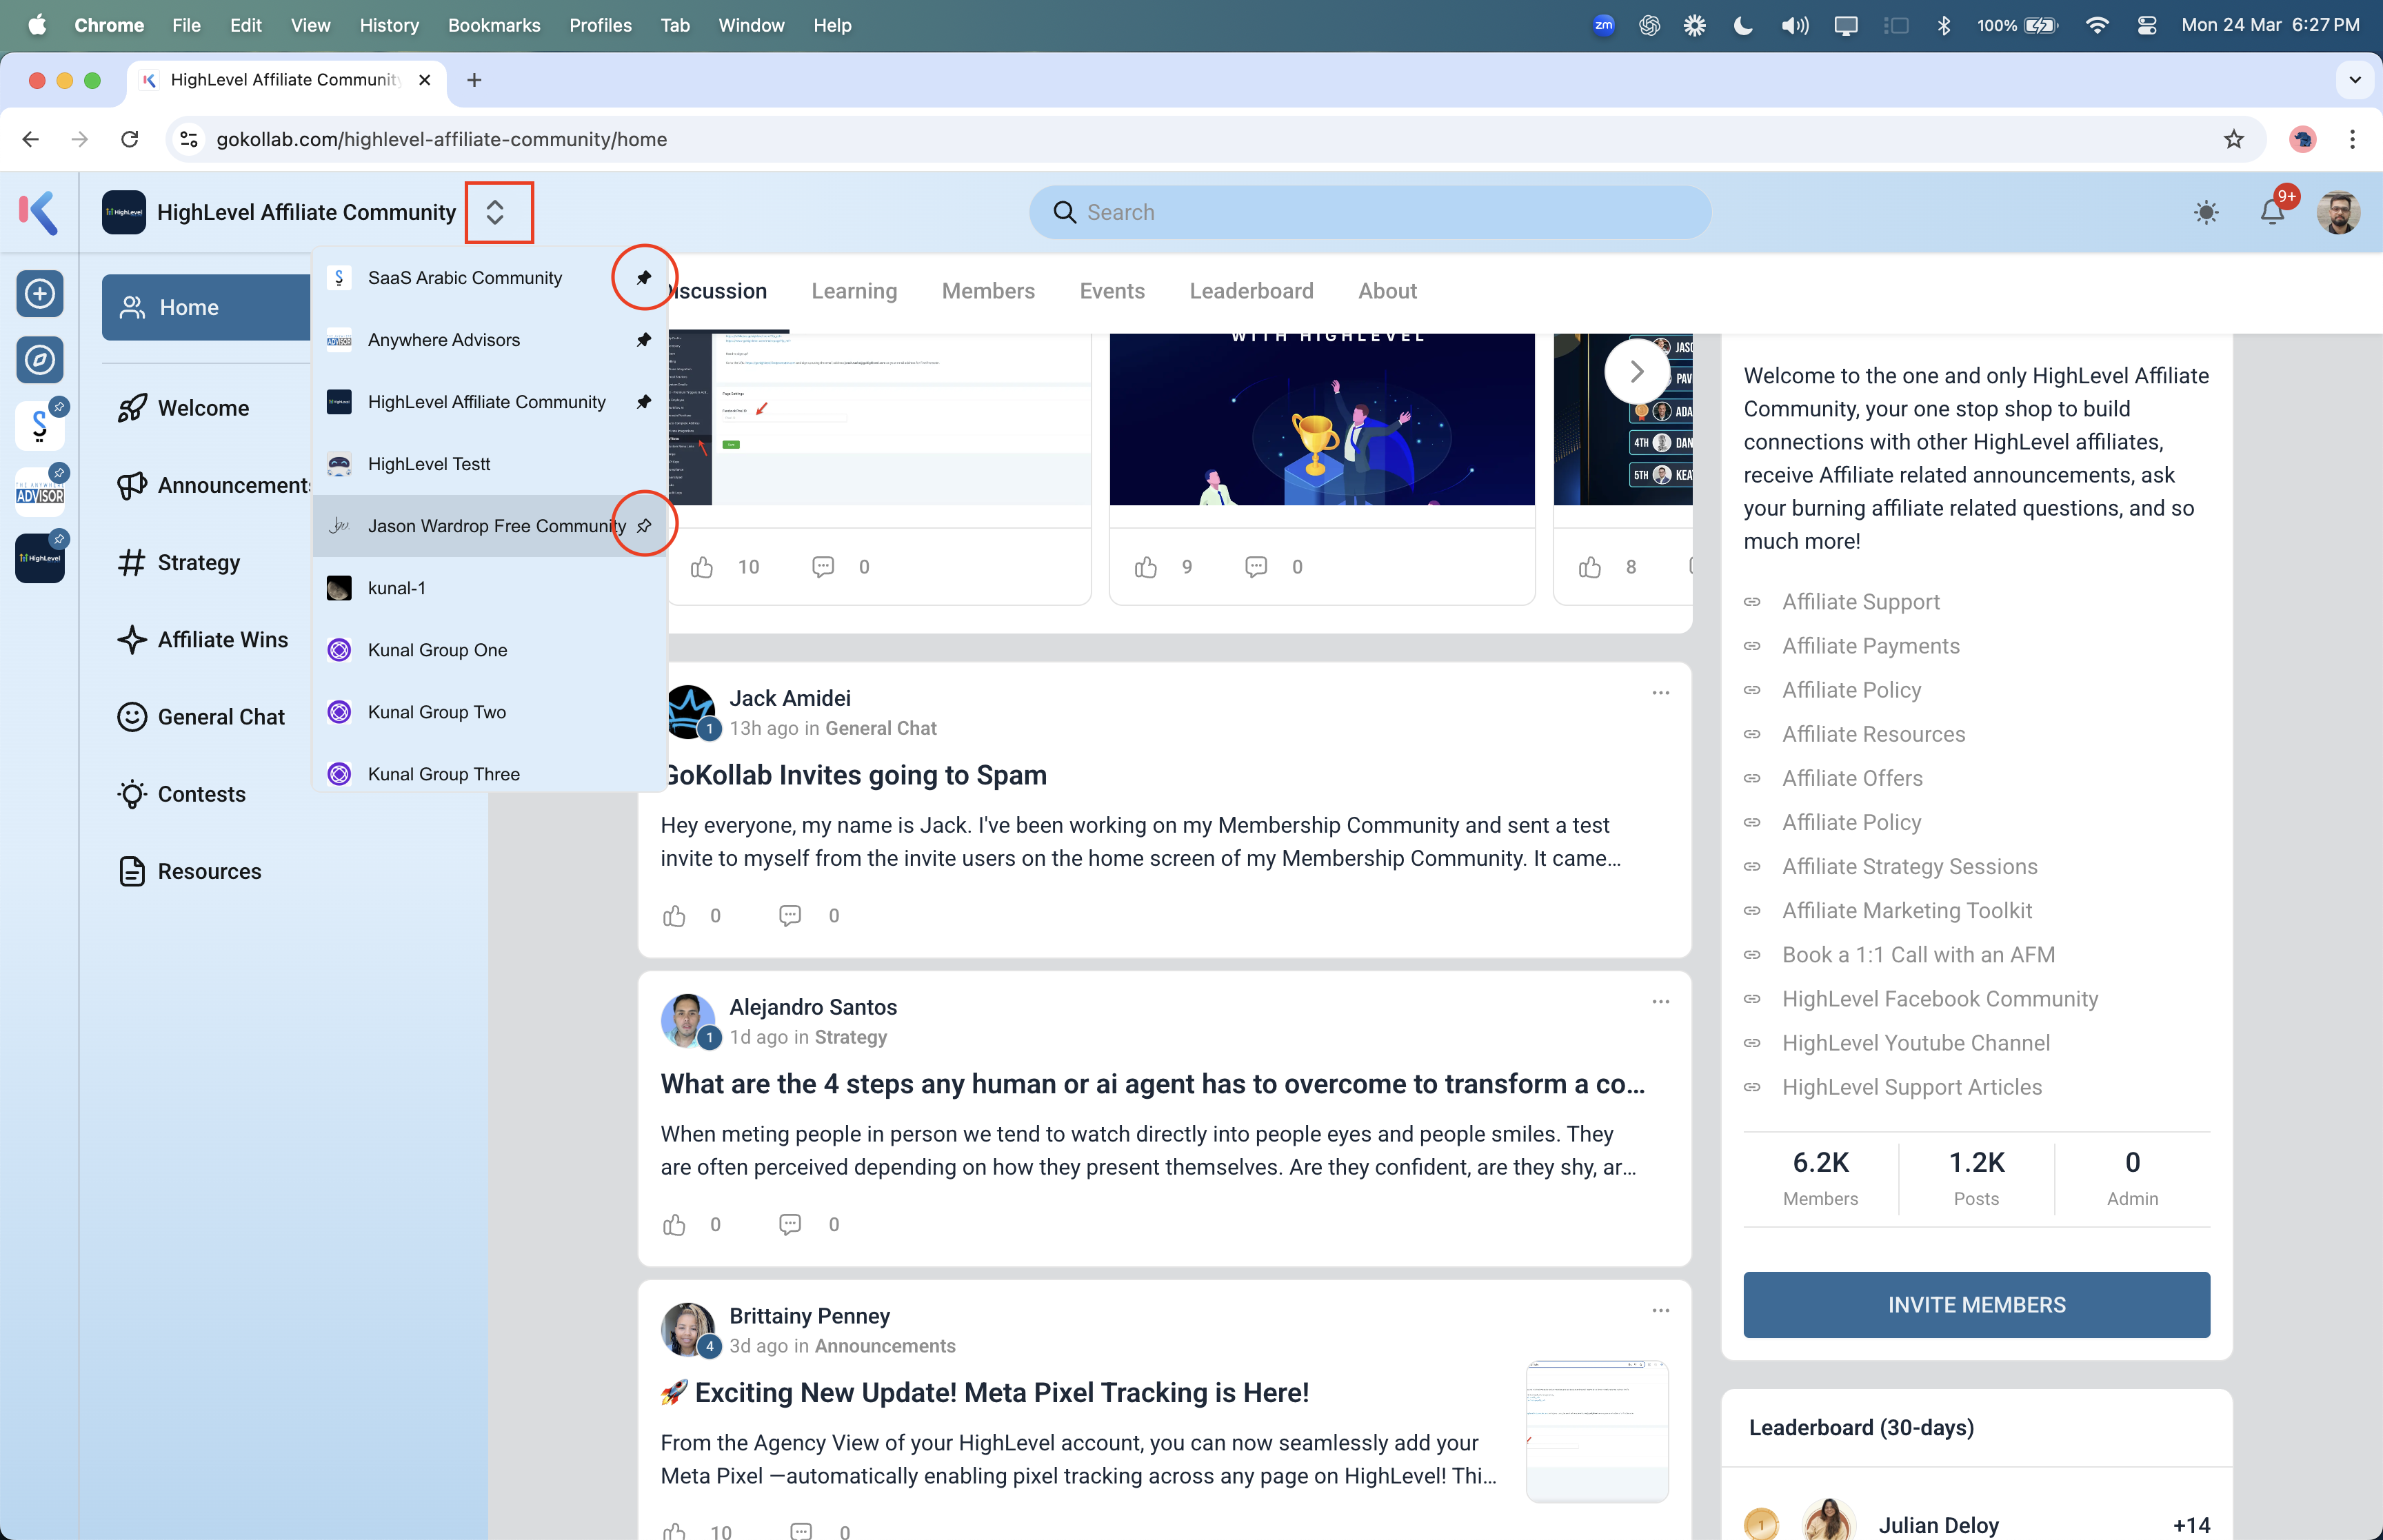
Task: Open Jack Amidei post options menu
Action: 1660,693
